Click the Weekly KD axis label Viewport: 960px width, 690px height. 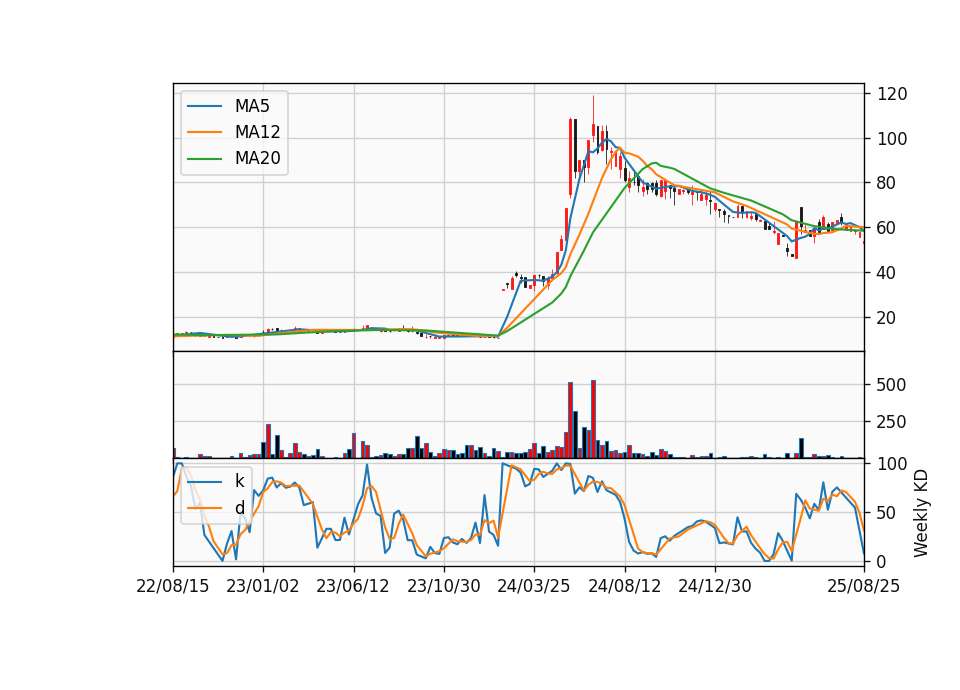[x=921, y=513]
